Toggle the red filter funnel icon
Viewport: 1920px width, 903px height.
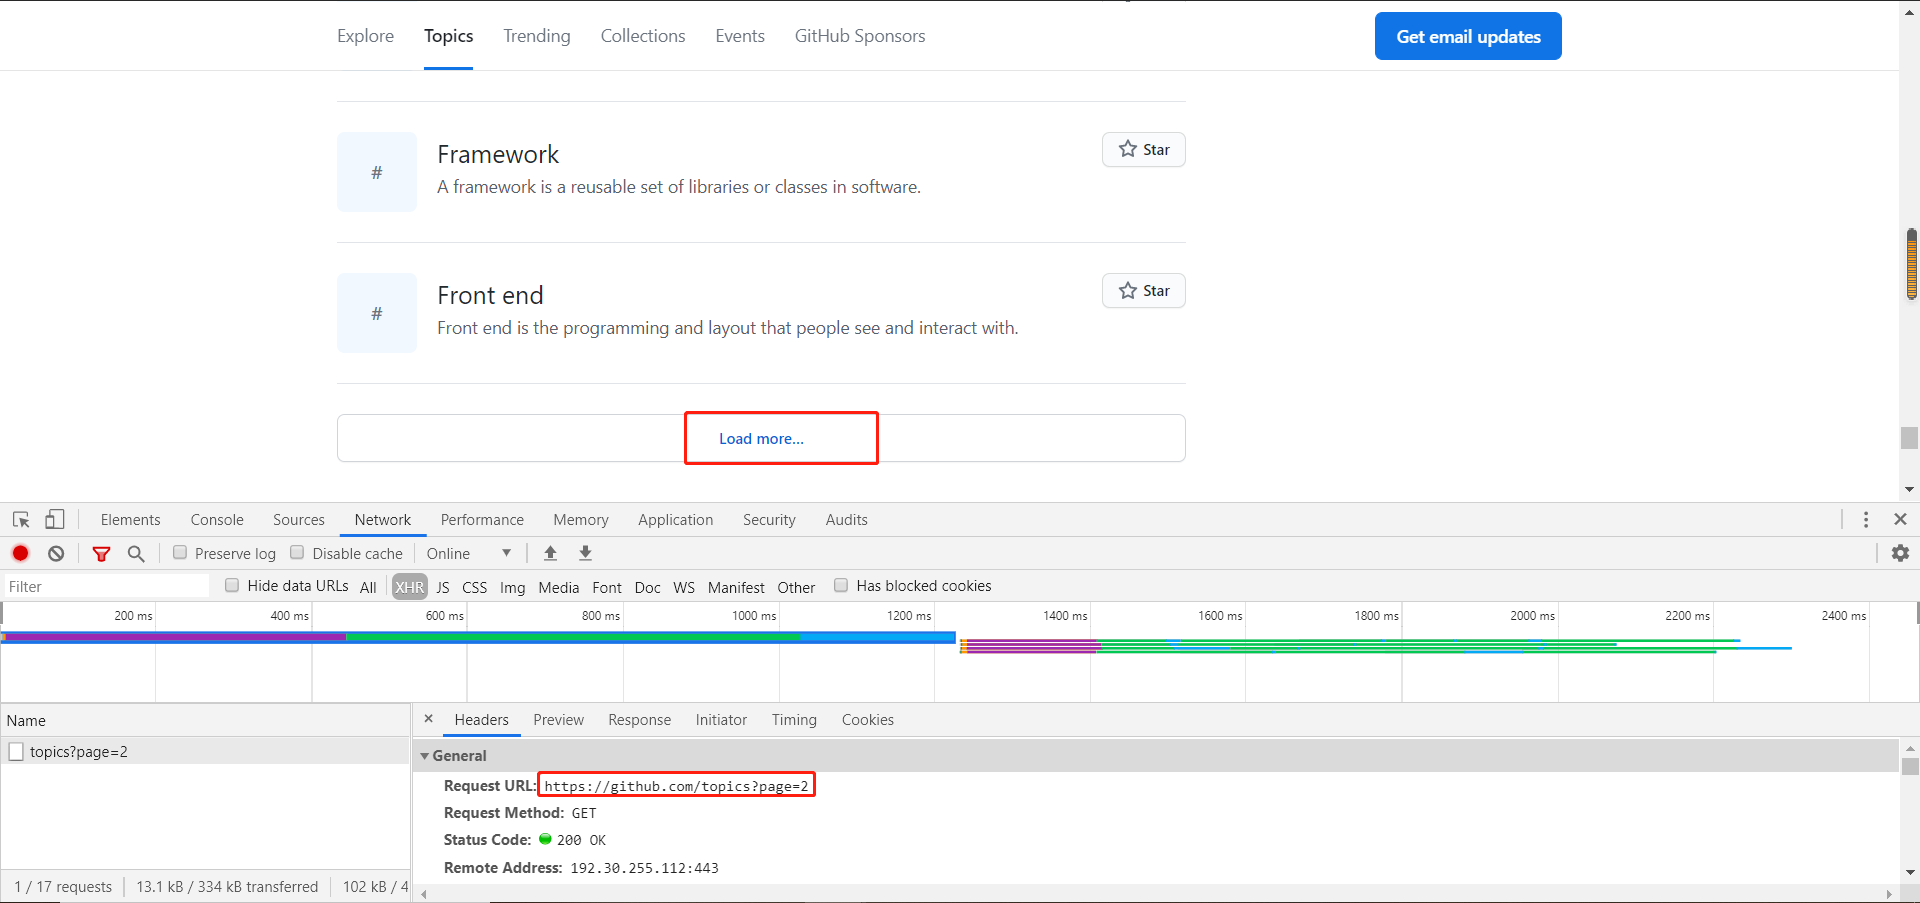coord(101,553)
